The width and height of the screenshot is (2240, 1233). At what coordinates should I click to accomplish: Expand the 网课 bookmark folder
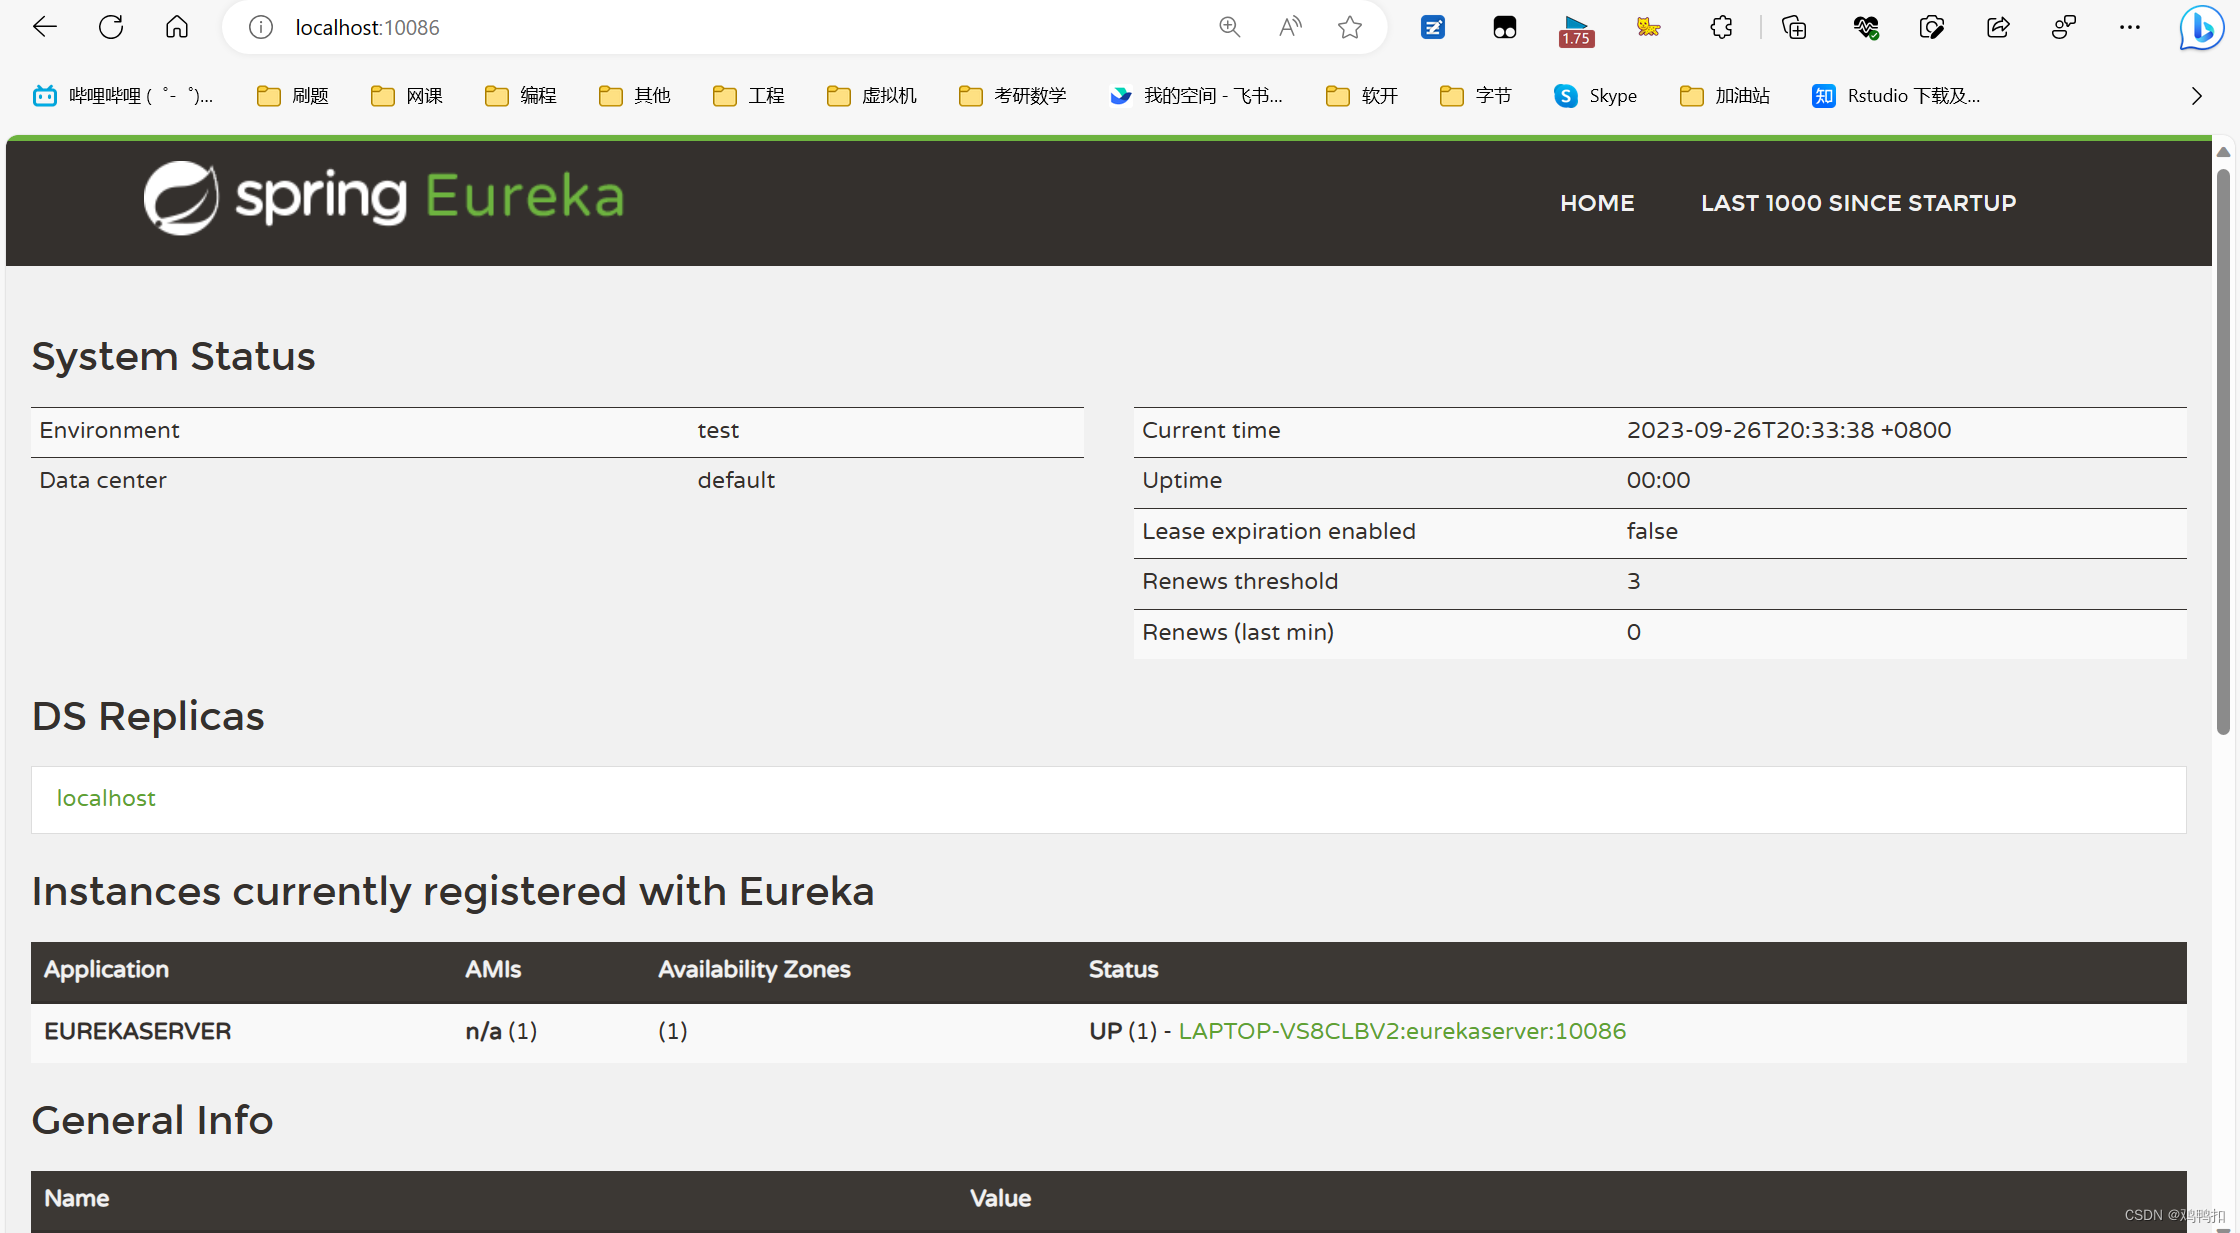(x=407, y=96)
